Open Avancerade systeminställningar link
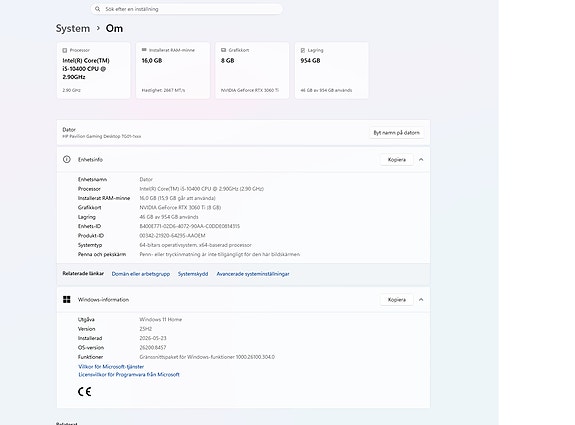Screen dimensions: 575x425 click(253, 274)
